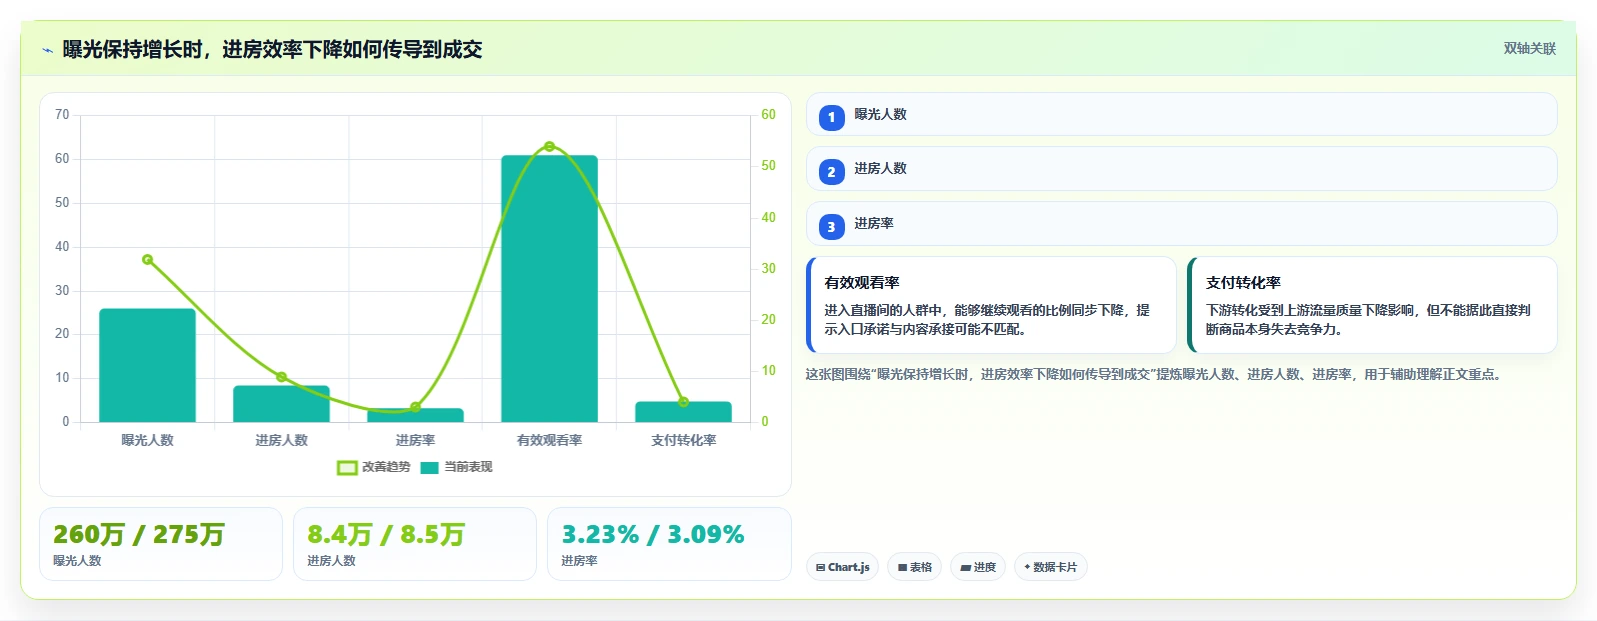Click the Chart.js tag chip
The width and height of the screenshot is (1597, 621).
pyautogui.click(x=842, y=567)
